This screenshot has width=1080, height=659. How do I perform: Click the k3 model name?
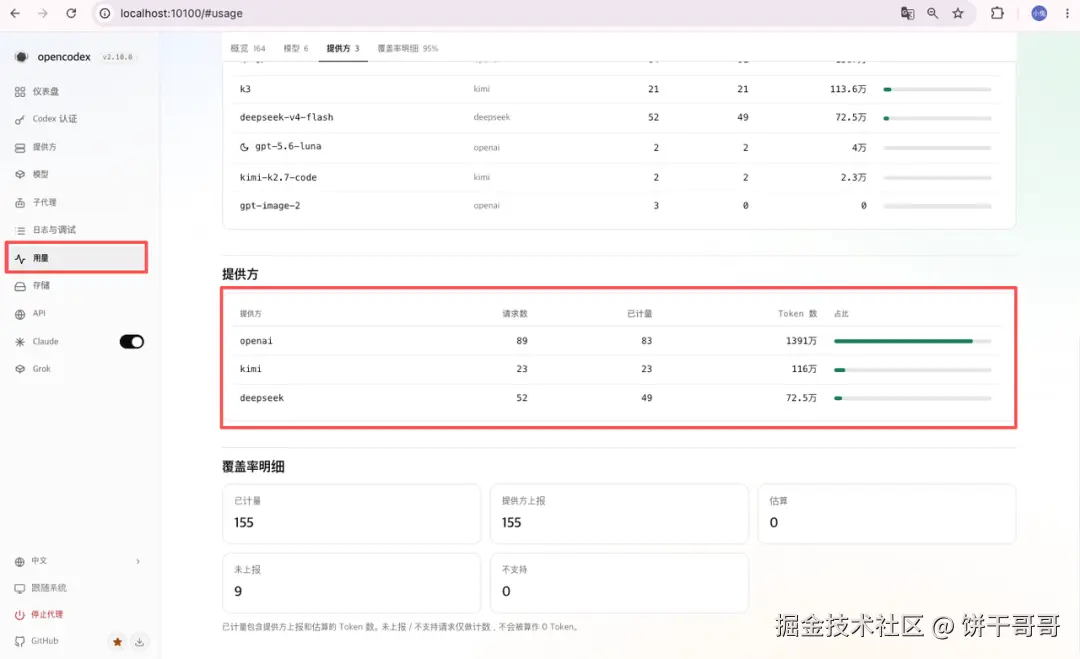[x=245, y=89]
